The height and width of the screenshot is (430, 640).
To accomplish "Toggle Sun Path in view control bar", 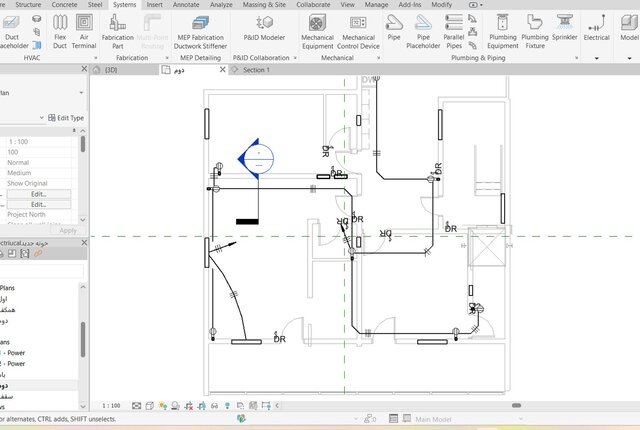I will [163, 406].
